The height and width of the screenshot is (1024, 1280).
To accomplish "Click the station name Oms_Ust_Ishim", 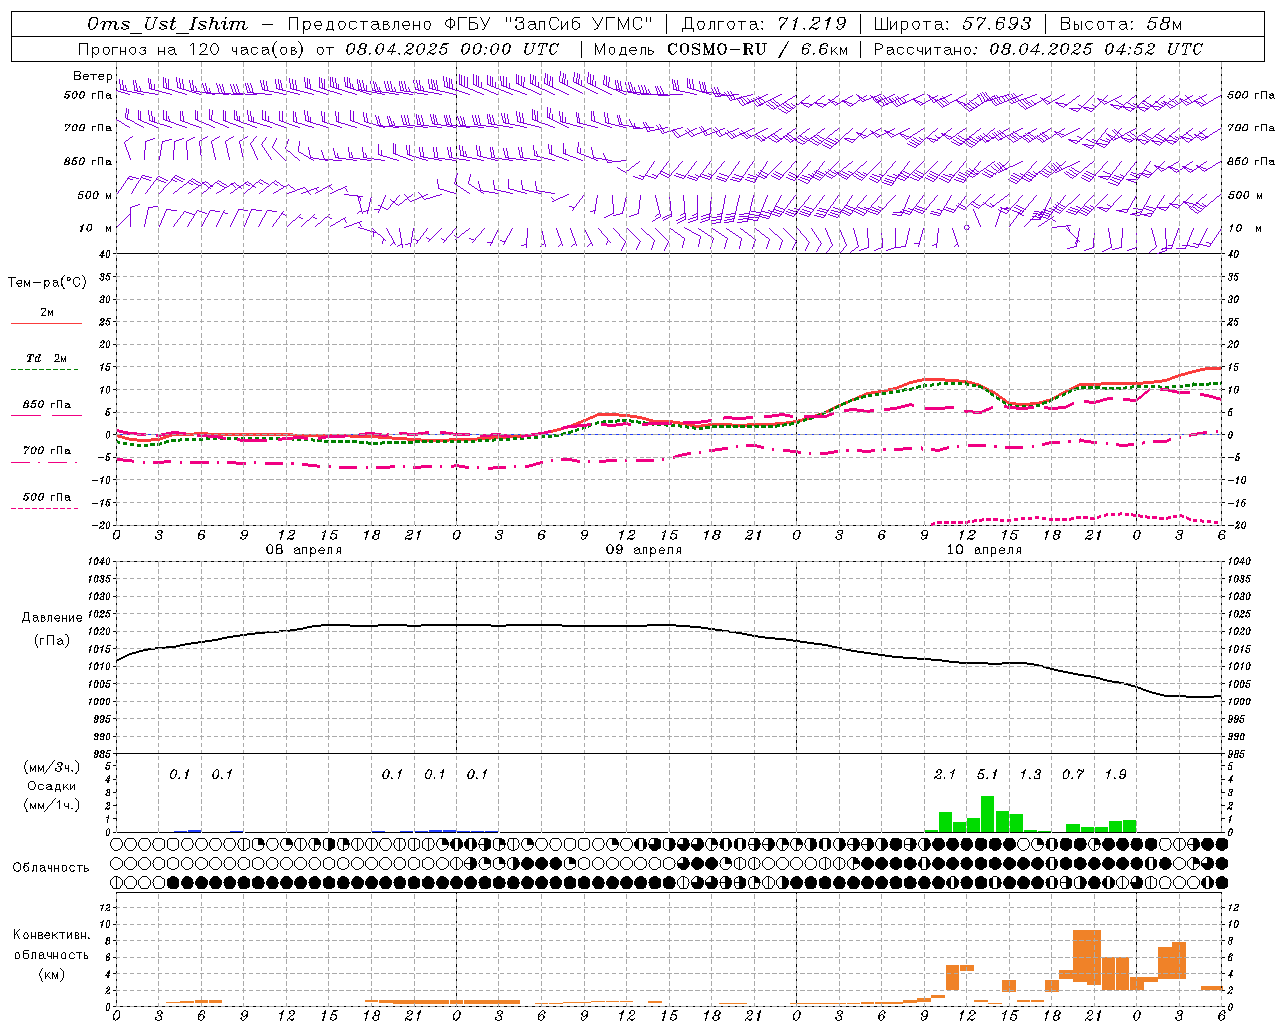I will [x=167, y=24].
